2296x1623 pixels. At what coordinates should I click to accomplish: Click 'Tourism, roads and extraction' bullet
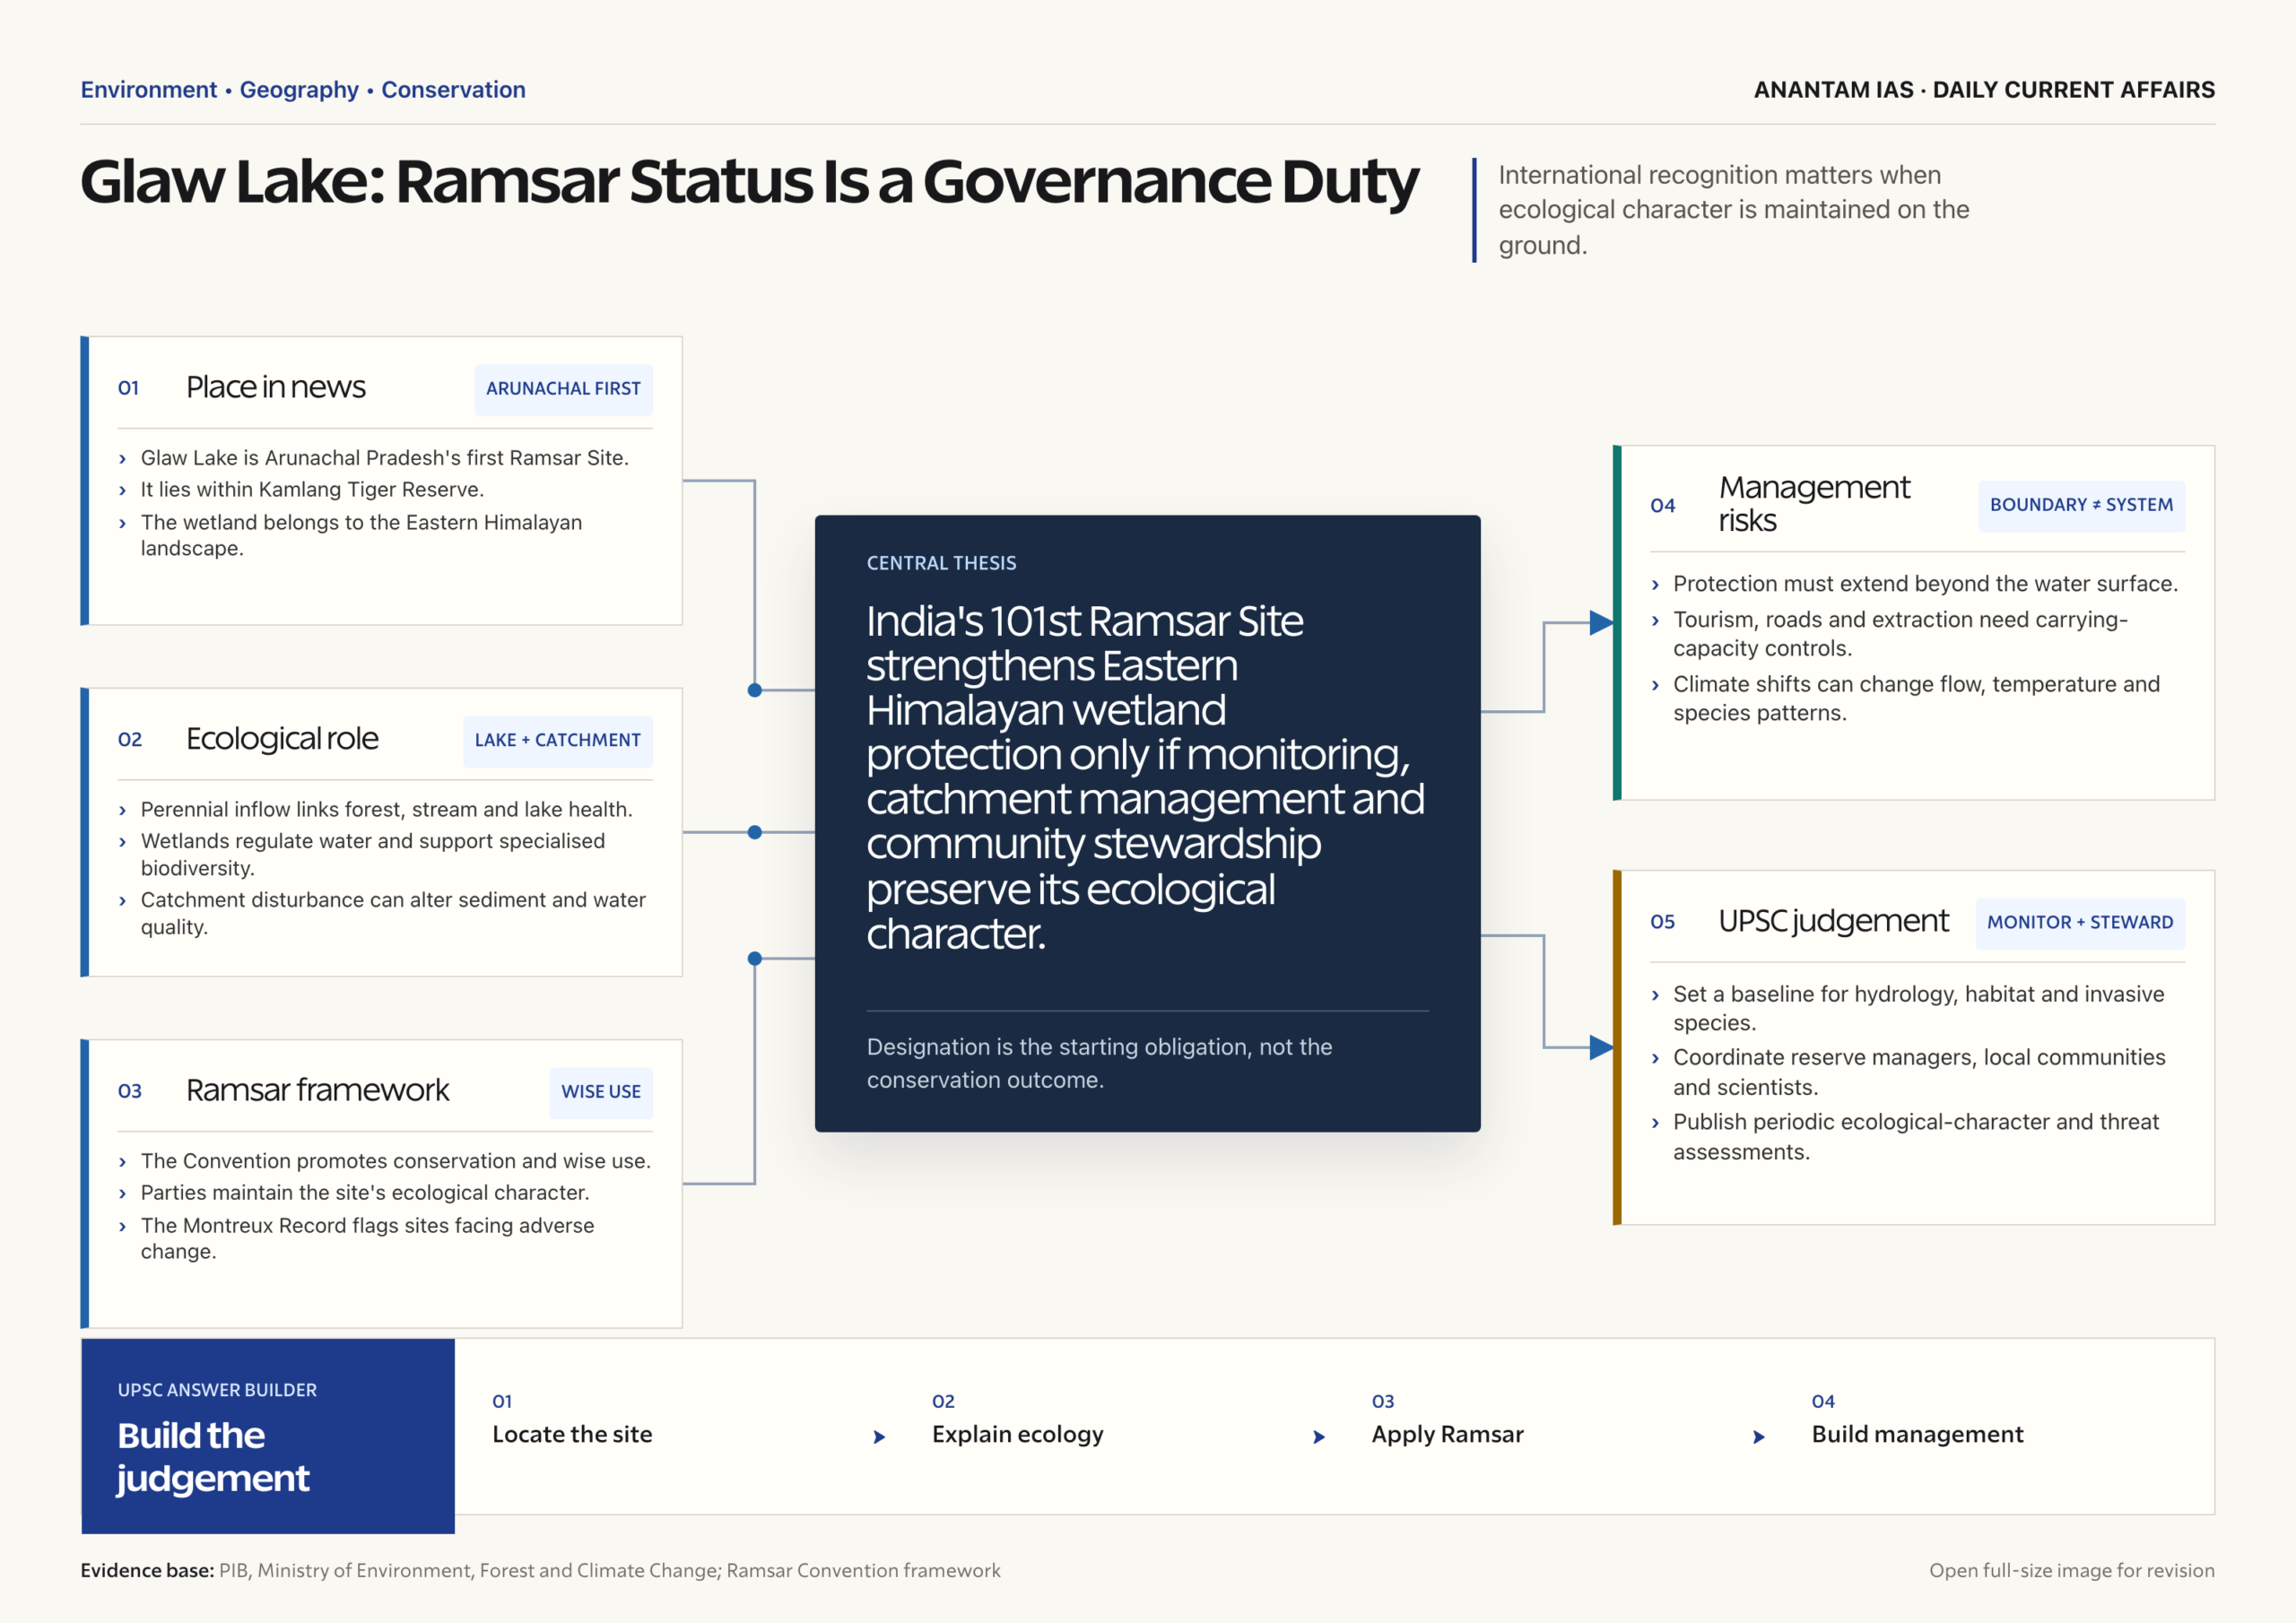[1900, 634]
